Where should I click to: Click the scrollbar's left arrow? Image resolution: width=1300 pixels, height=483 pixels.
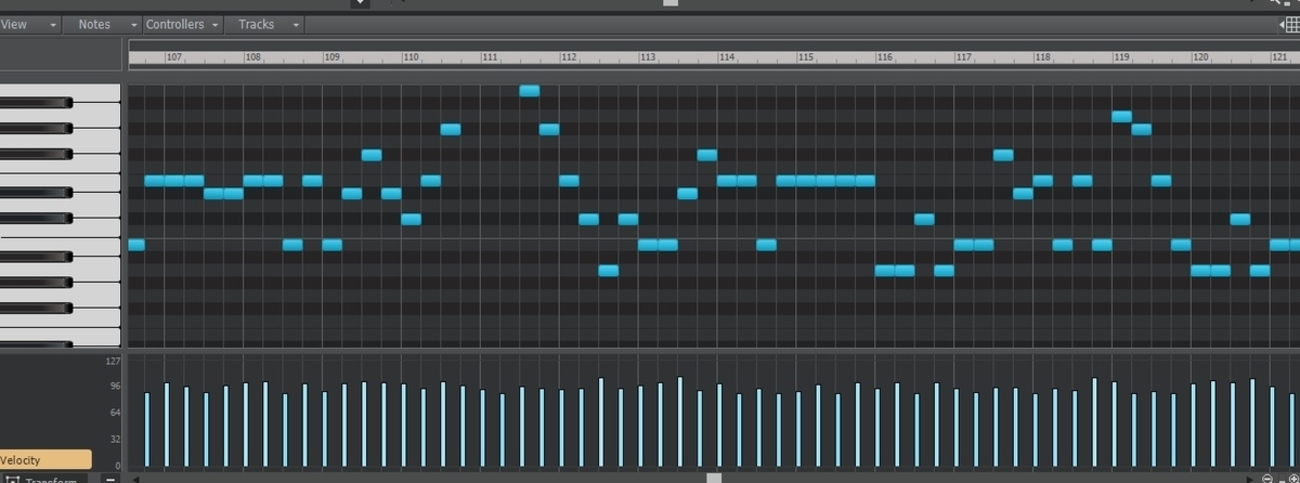136,479
